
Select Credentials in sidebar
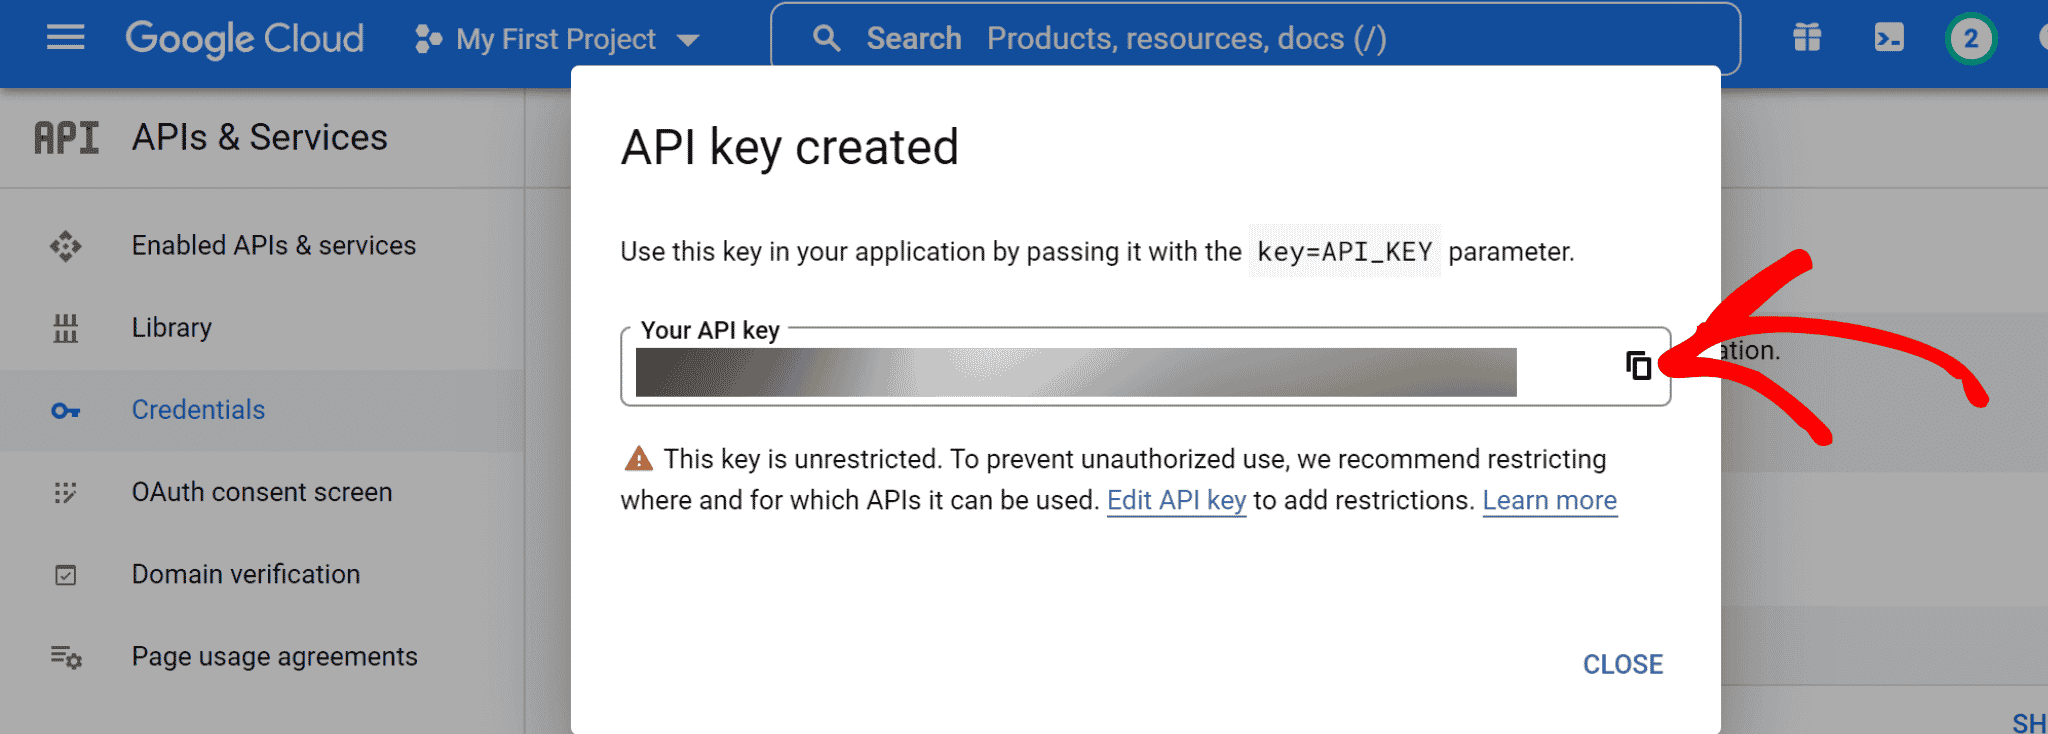[x=198, y=410]
